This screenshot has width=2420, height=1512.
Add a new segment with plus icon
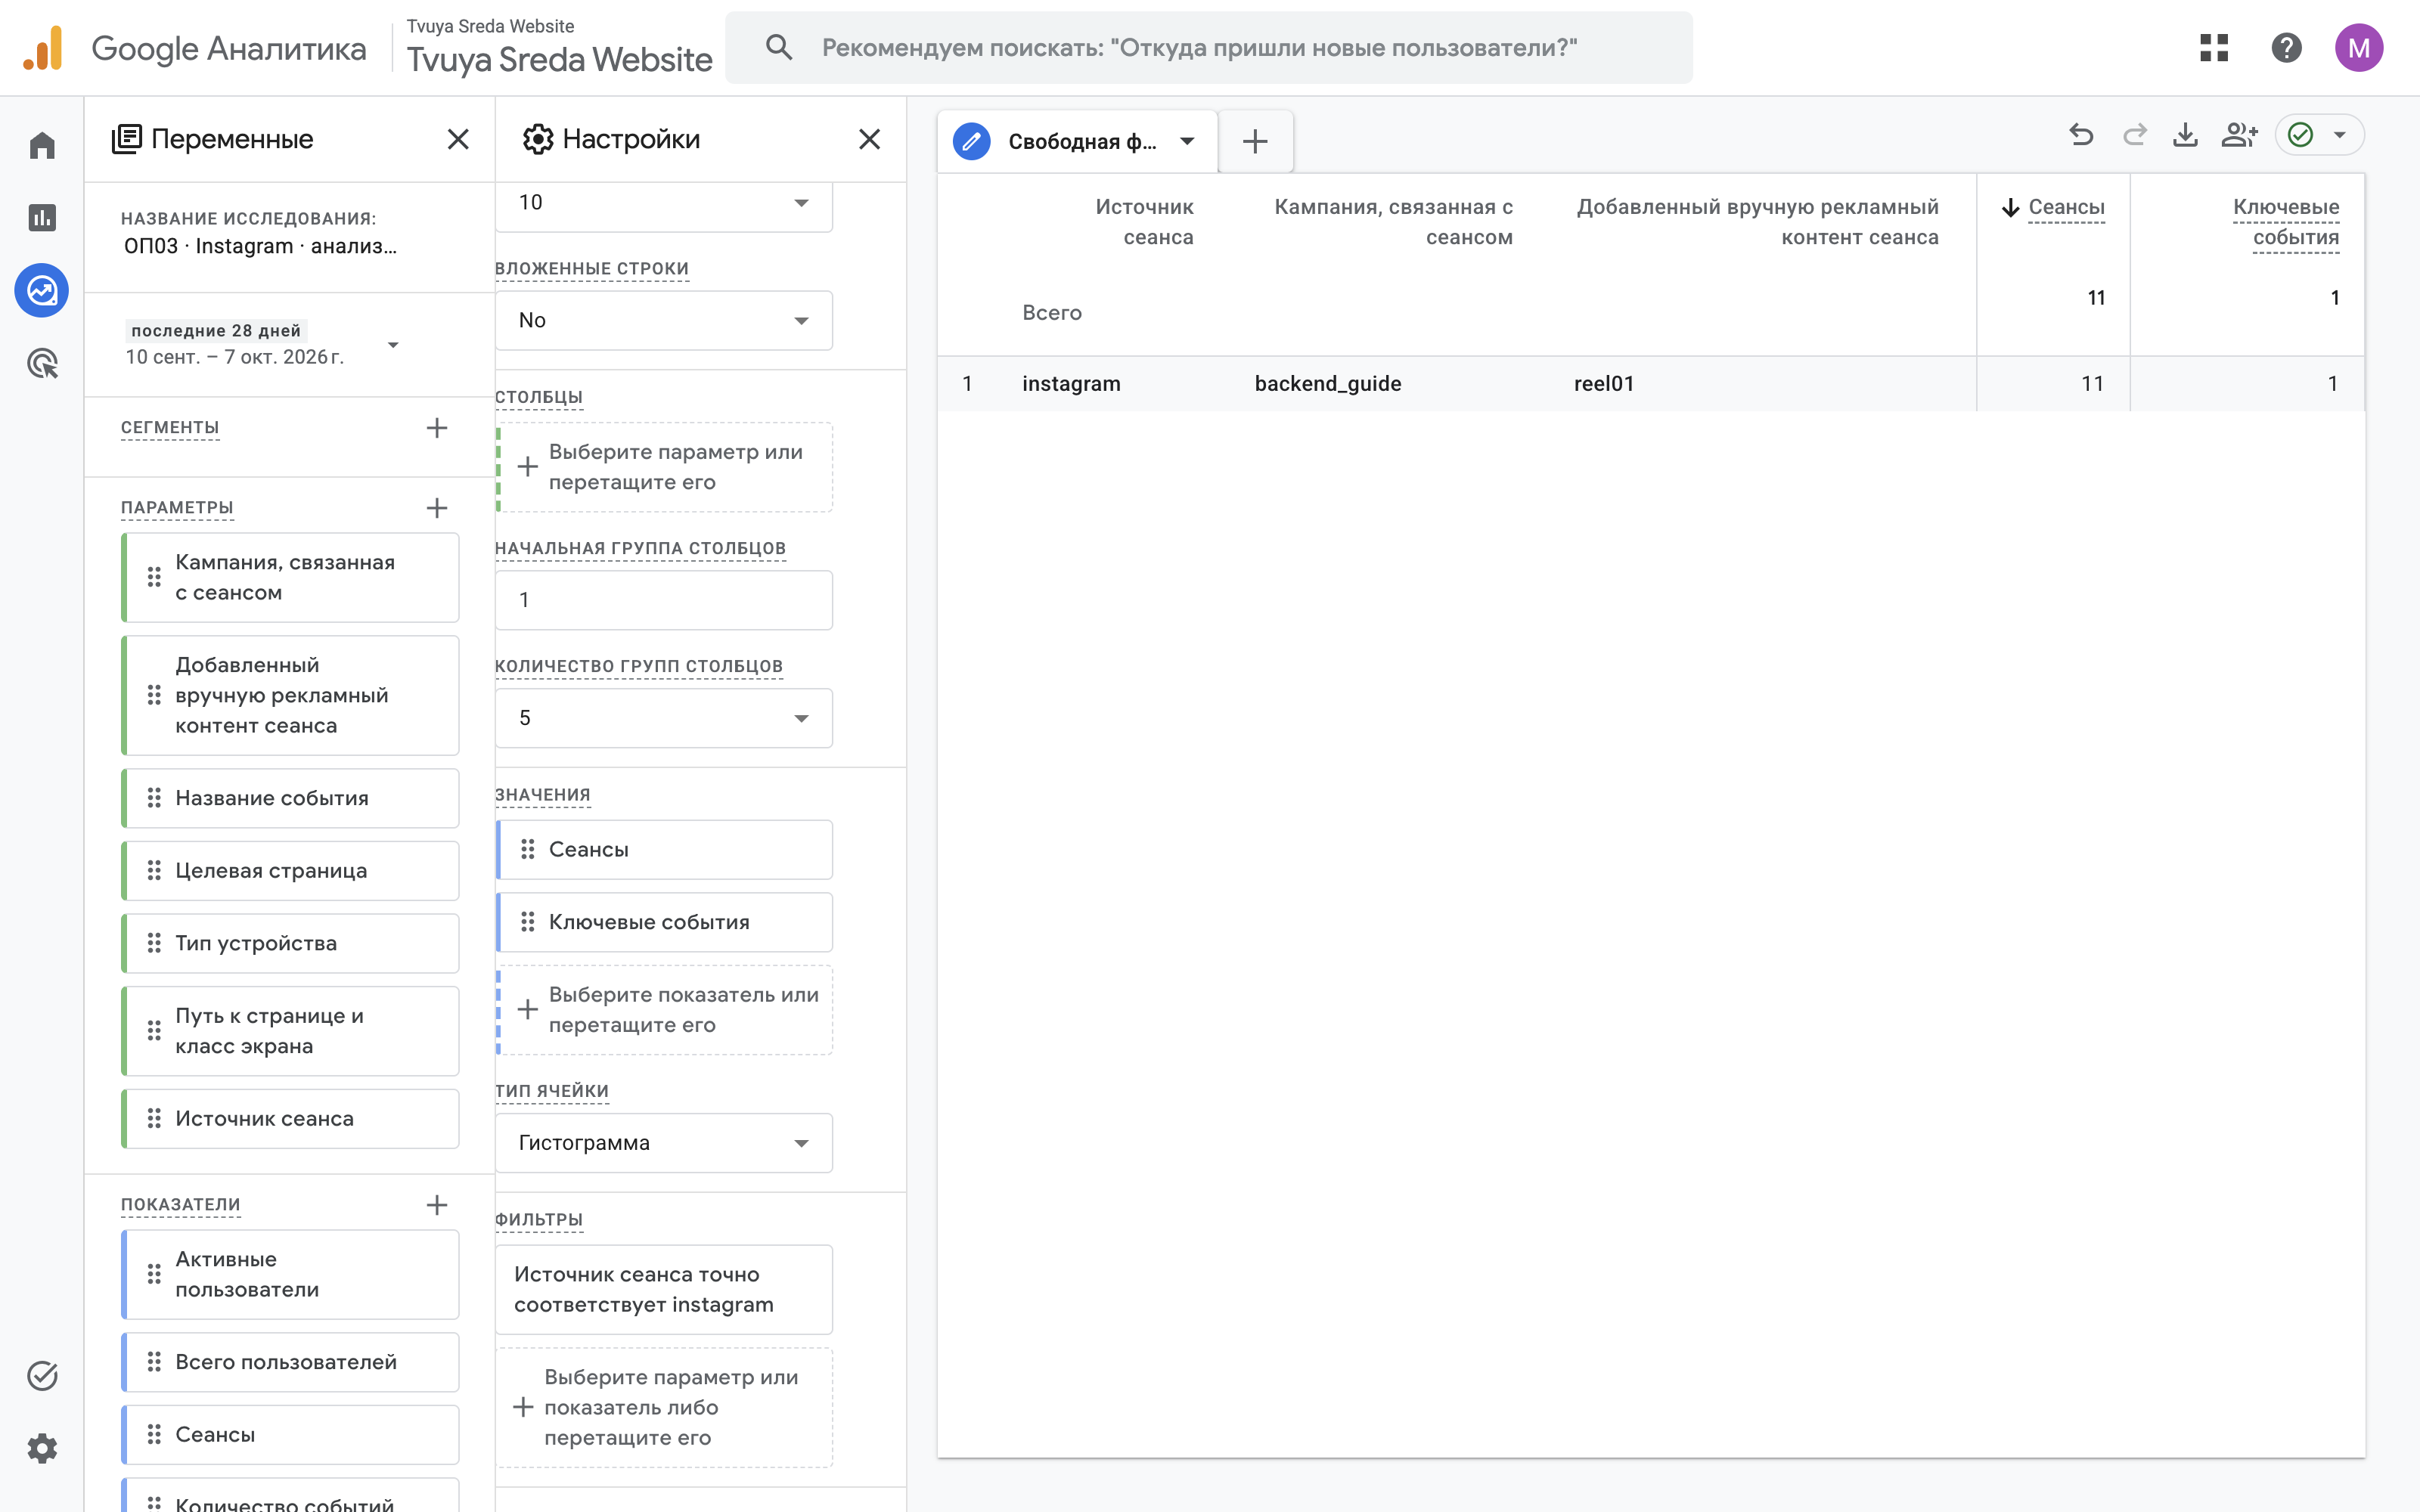click(x=437, y=428)
